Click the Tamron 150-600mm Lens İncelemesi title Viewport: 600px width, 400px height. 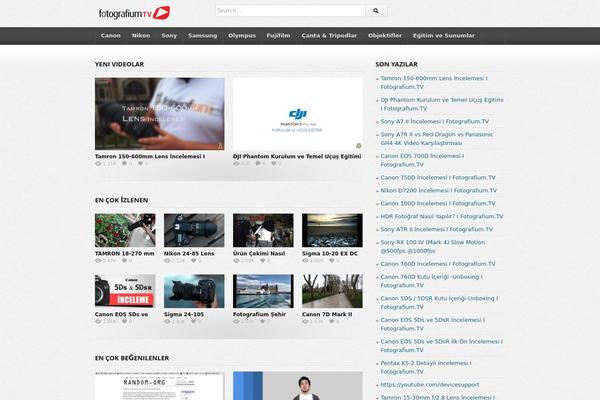pos(150,156)
